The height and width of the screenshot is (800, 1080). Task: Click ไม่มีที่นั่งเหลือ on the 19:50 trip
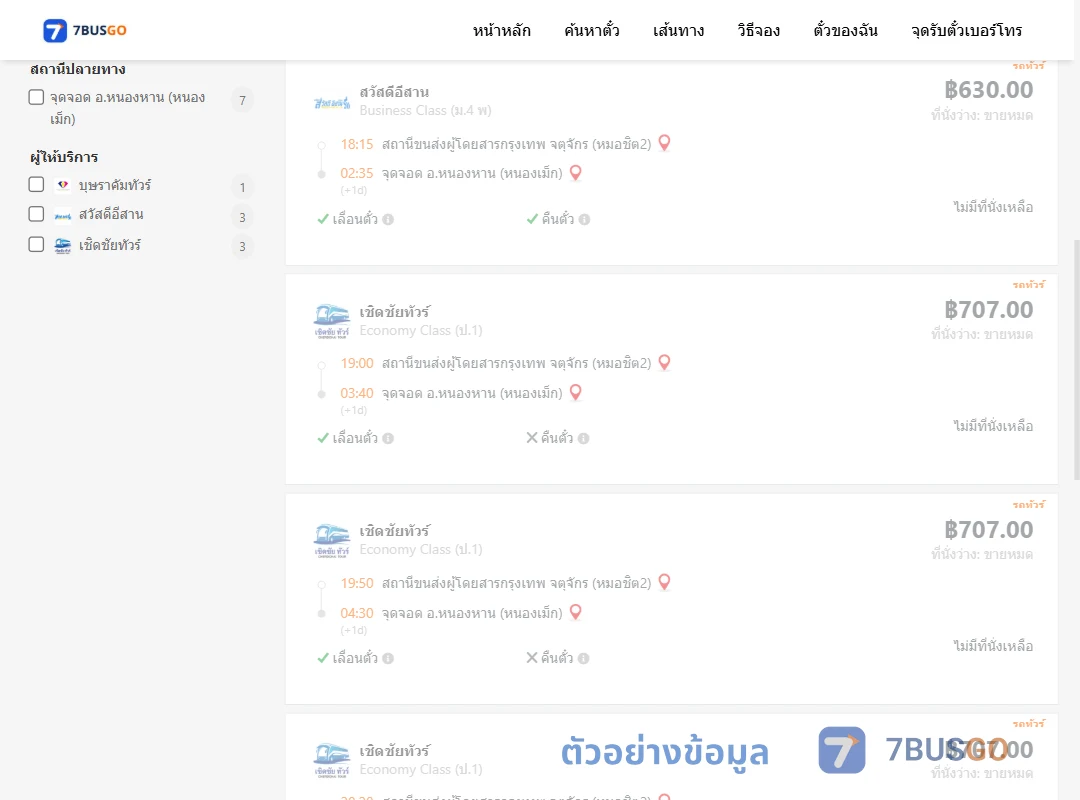(x=993, y=646)
